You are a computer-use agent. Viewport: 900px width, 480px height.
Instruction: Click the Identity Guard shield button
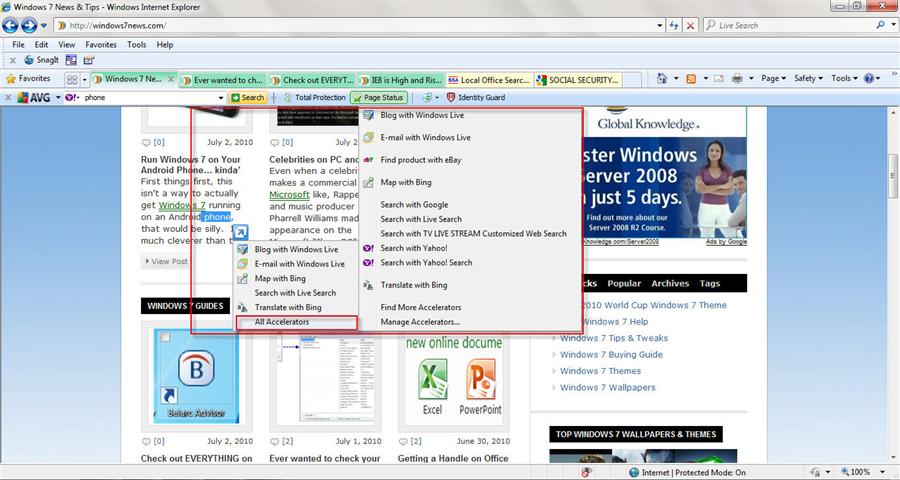tap(476, 98)
